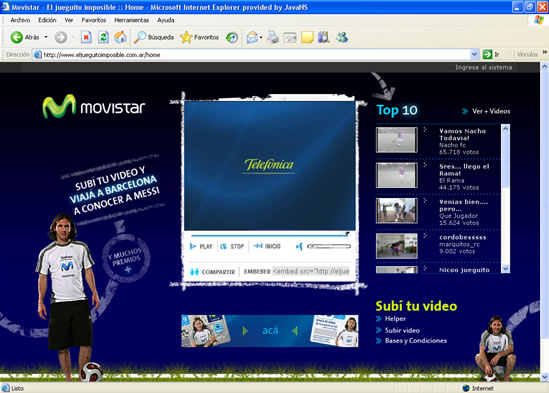Click the IE page icon in title bar
The height and width of the screenshot is (393, 549).
point(5,7)
